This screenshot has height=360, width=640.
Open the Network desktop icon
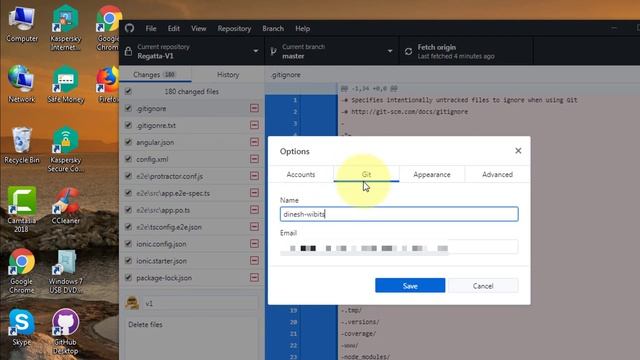coord(22,84)
